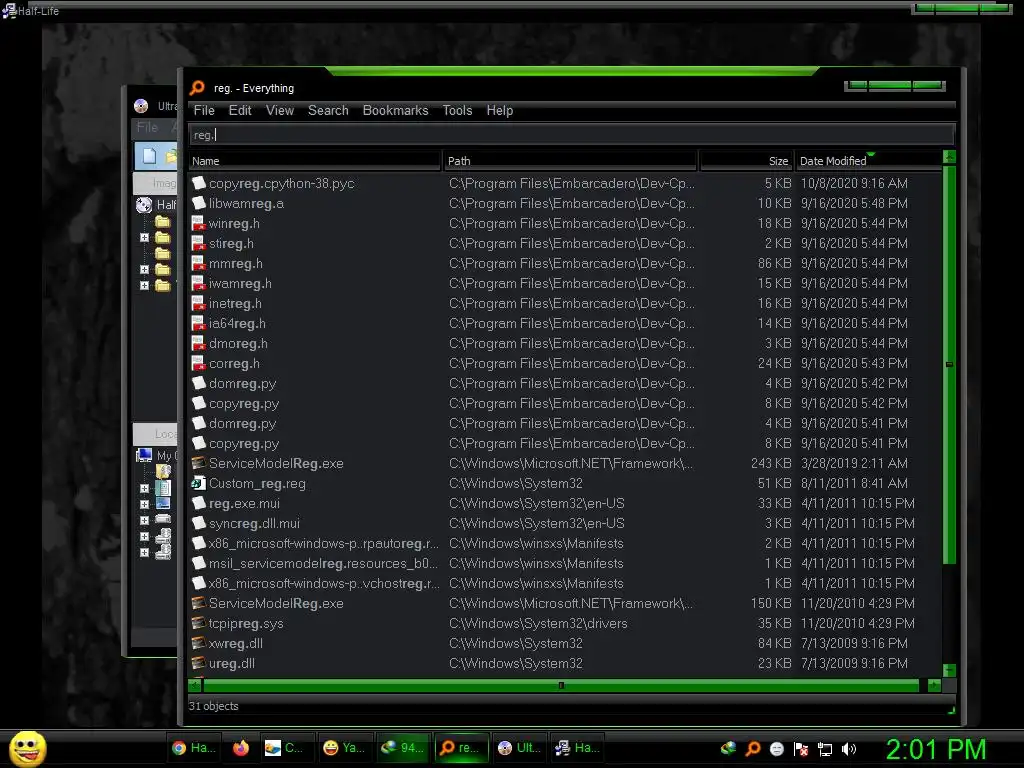
Task: Click the Half CD image icon in UltraISO tree
Action: [144, 205]
